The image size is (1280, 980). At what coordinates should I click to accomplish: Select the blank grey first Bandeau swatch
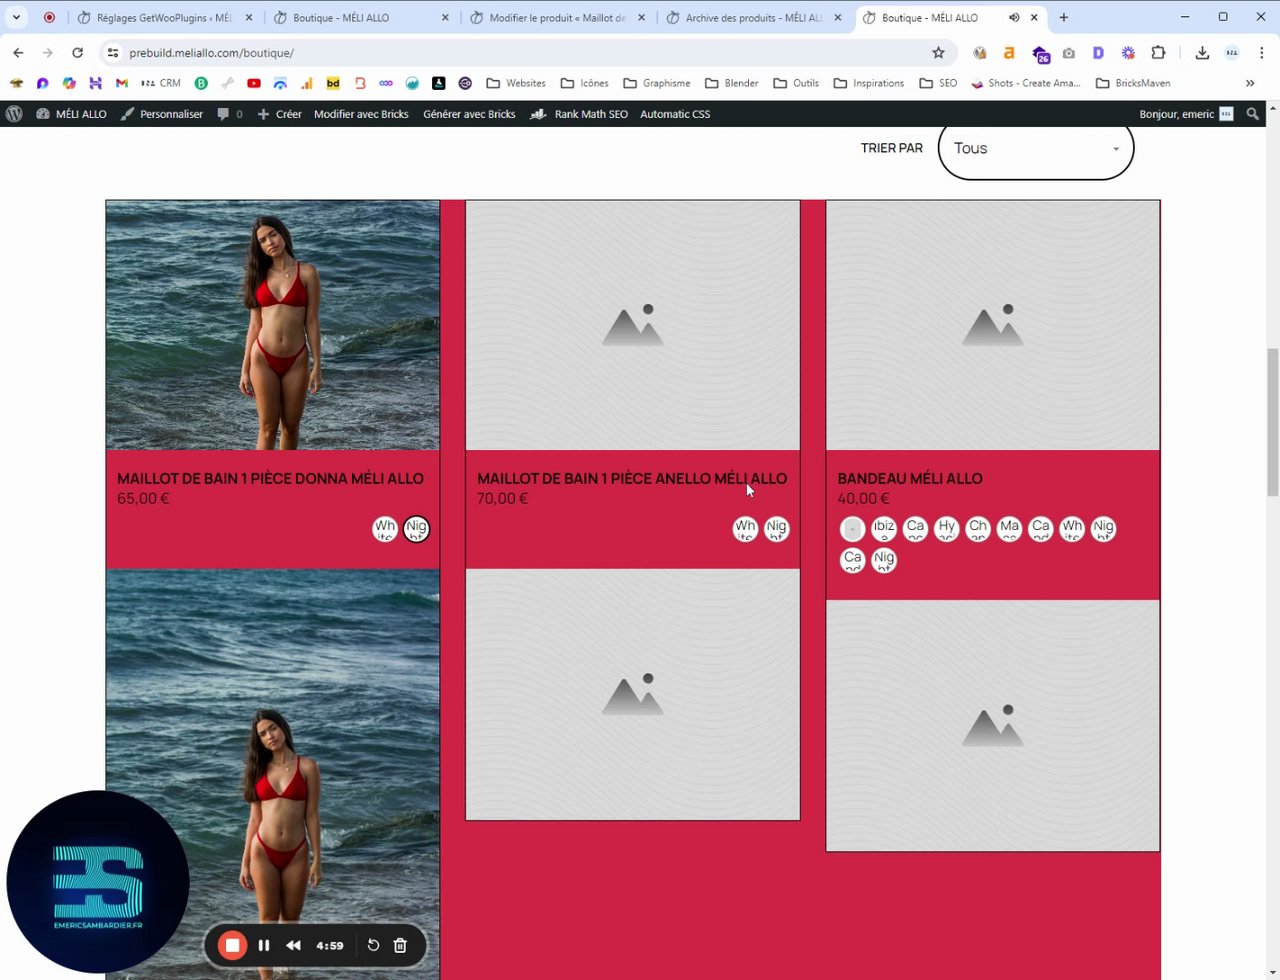point(852,529)
